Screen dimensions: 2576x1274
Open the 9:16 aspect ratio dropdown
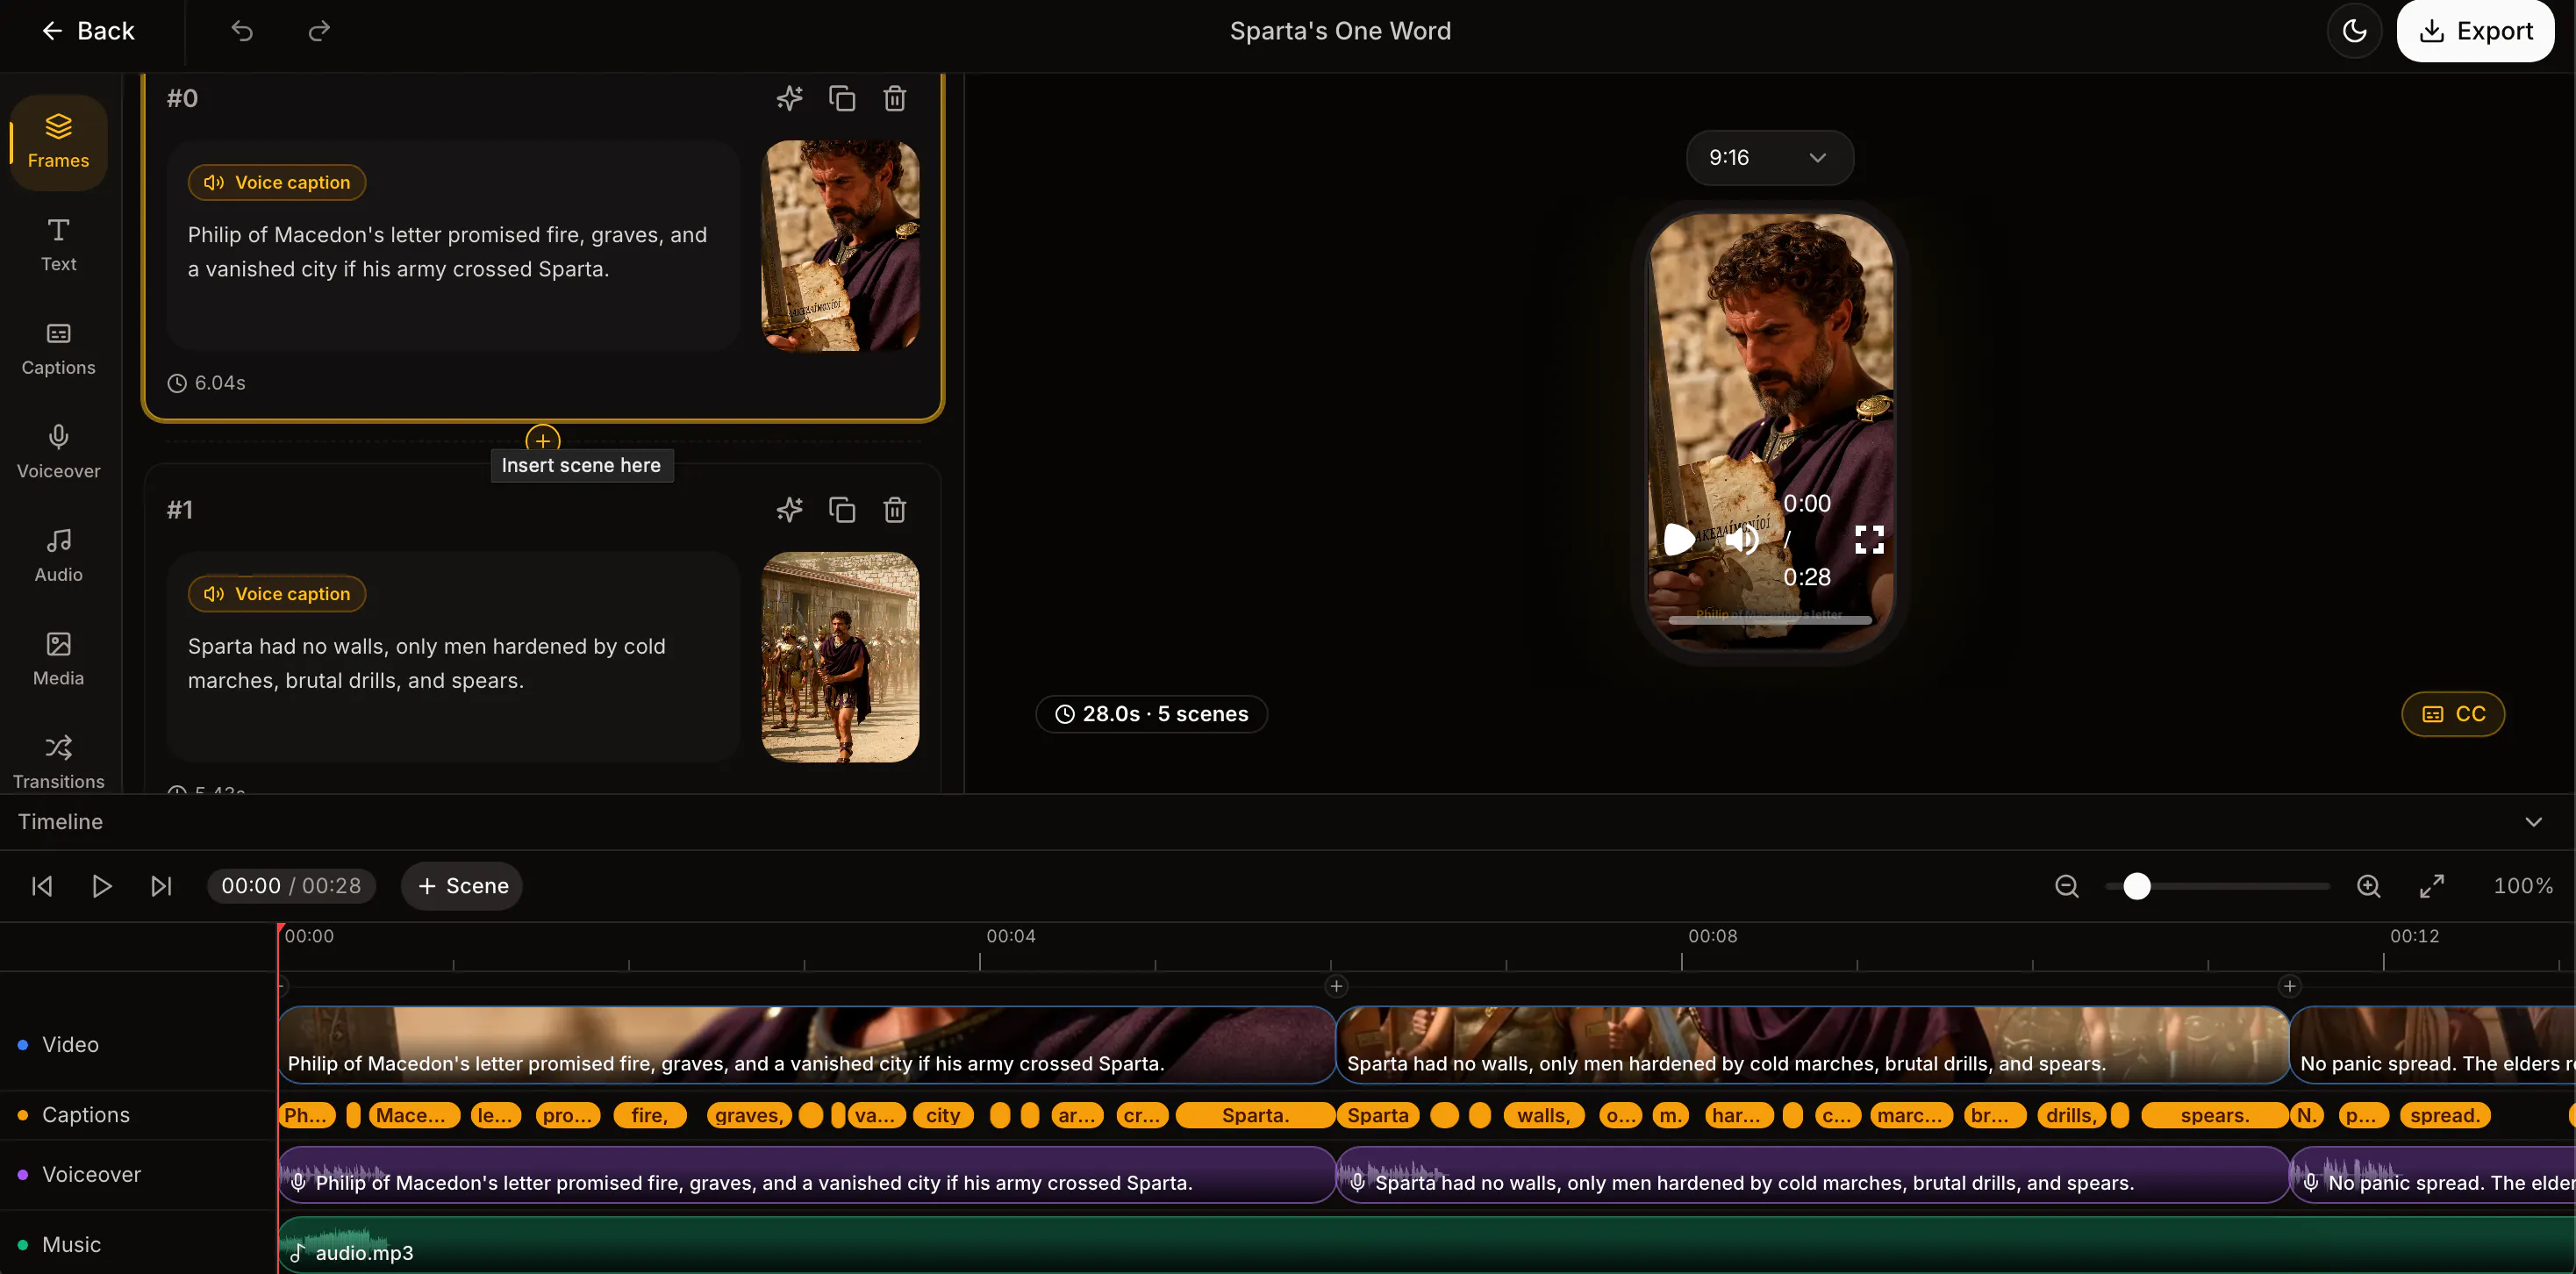(x=1769, y=157)
